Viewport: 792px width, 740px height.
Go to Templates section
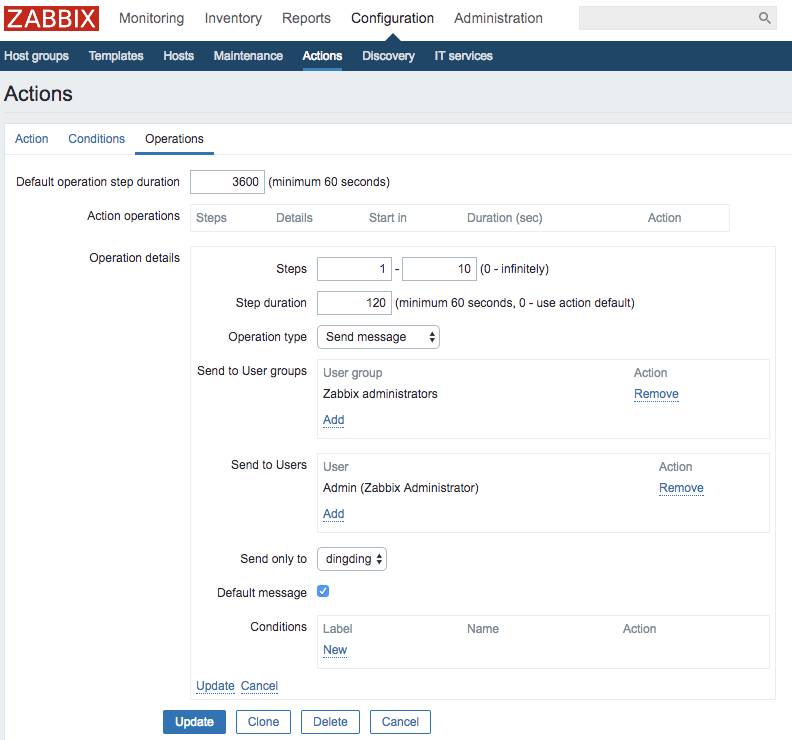pyautogui.click(x=116, y=56)
